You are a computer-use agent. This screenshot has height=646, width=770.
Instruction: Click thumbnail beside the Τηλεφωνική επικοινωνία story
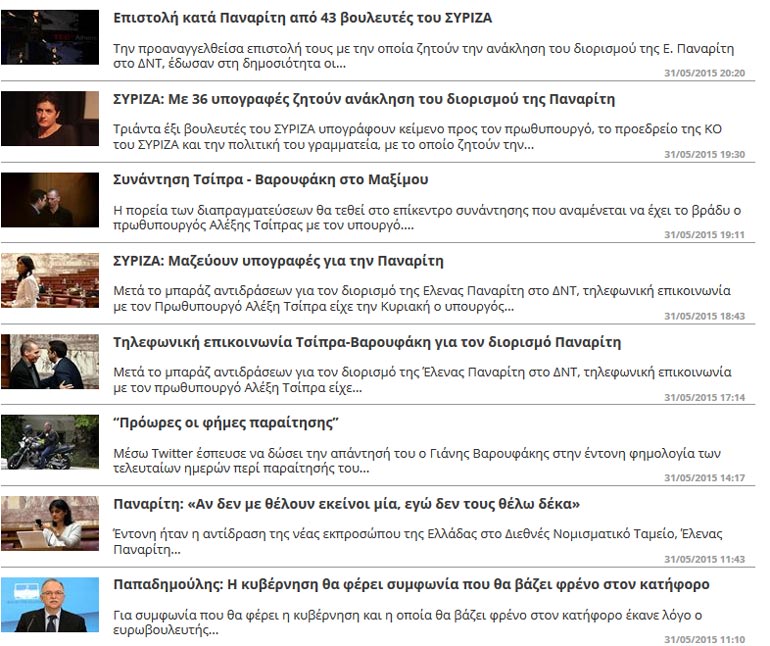point(50,361)
